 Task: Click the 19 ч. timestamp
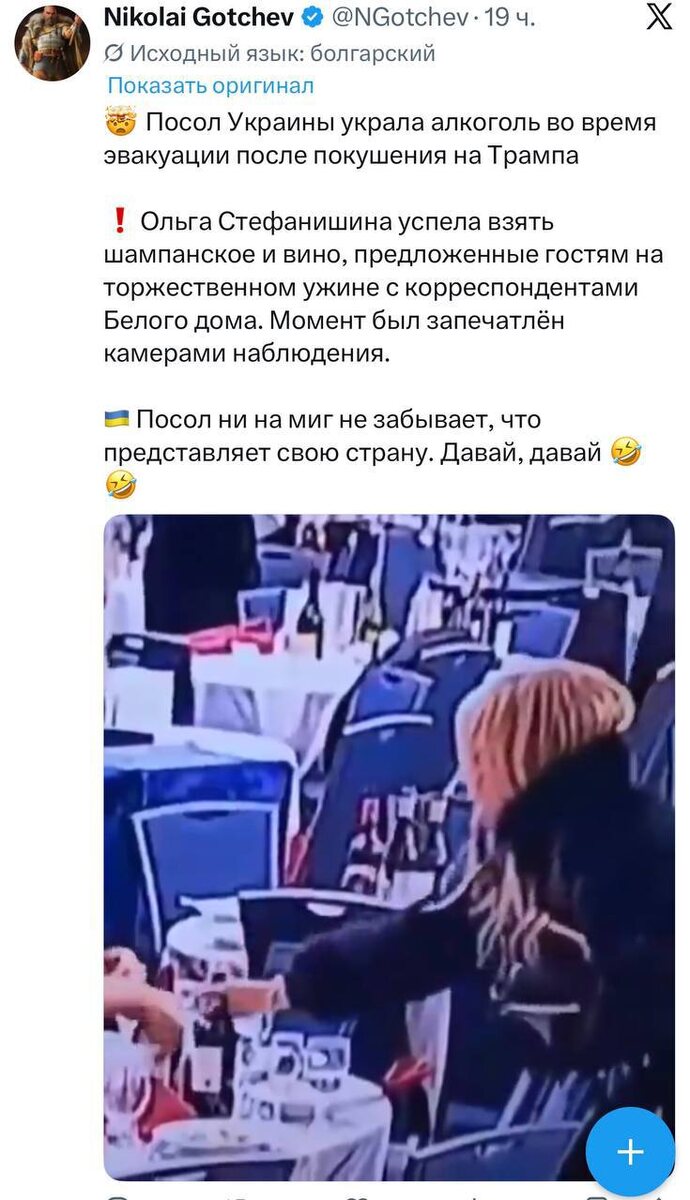click(510, 18)
